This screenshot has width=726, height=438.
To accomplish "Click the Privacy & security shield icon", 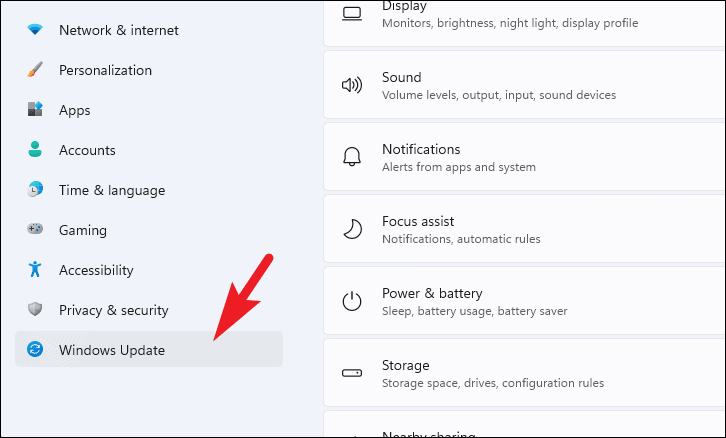I will click(x=35, y=309).
